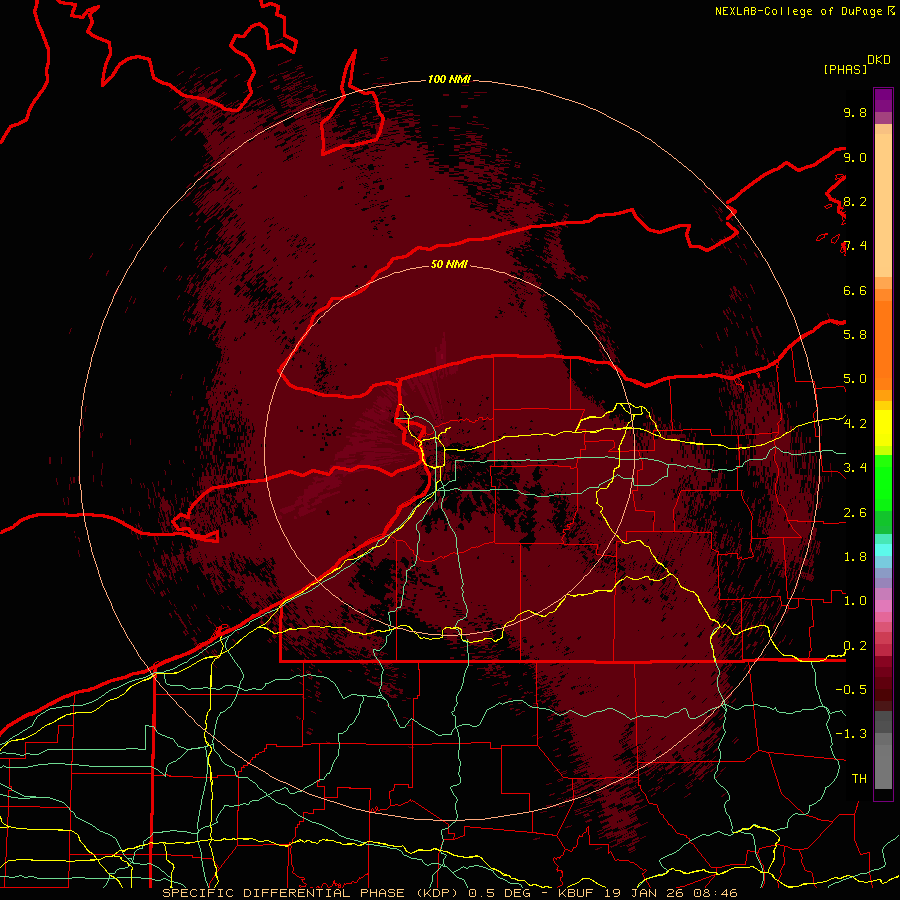
Task: Click the 3.4 legend value
Action: [855, 468]
